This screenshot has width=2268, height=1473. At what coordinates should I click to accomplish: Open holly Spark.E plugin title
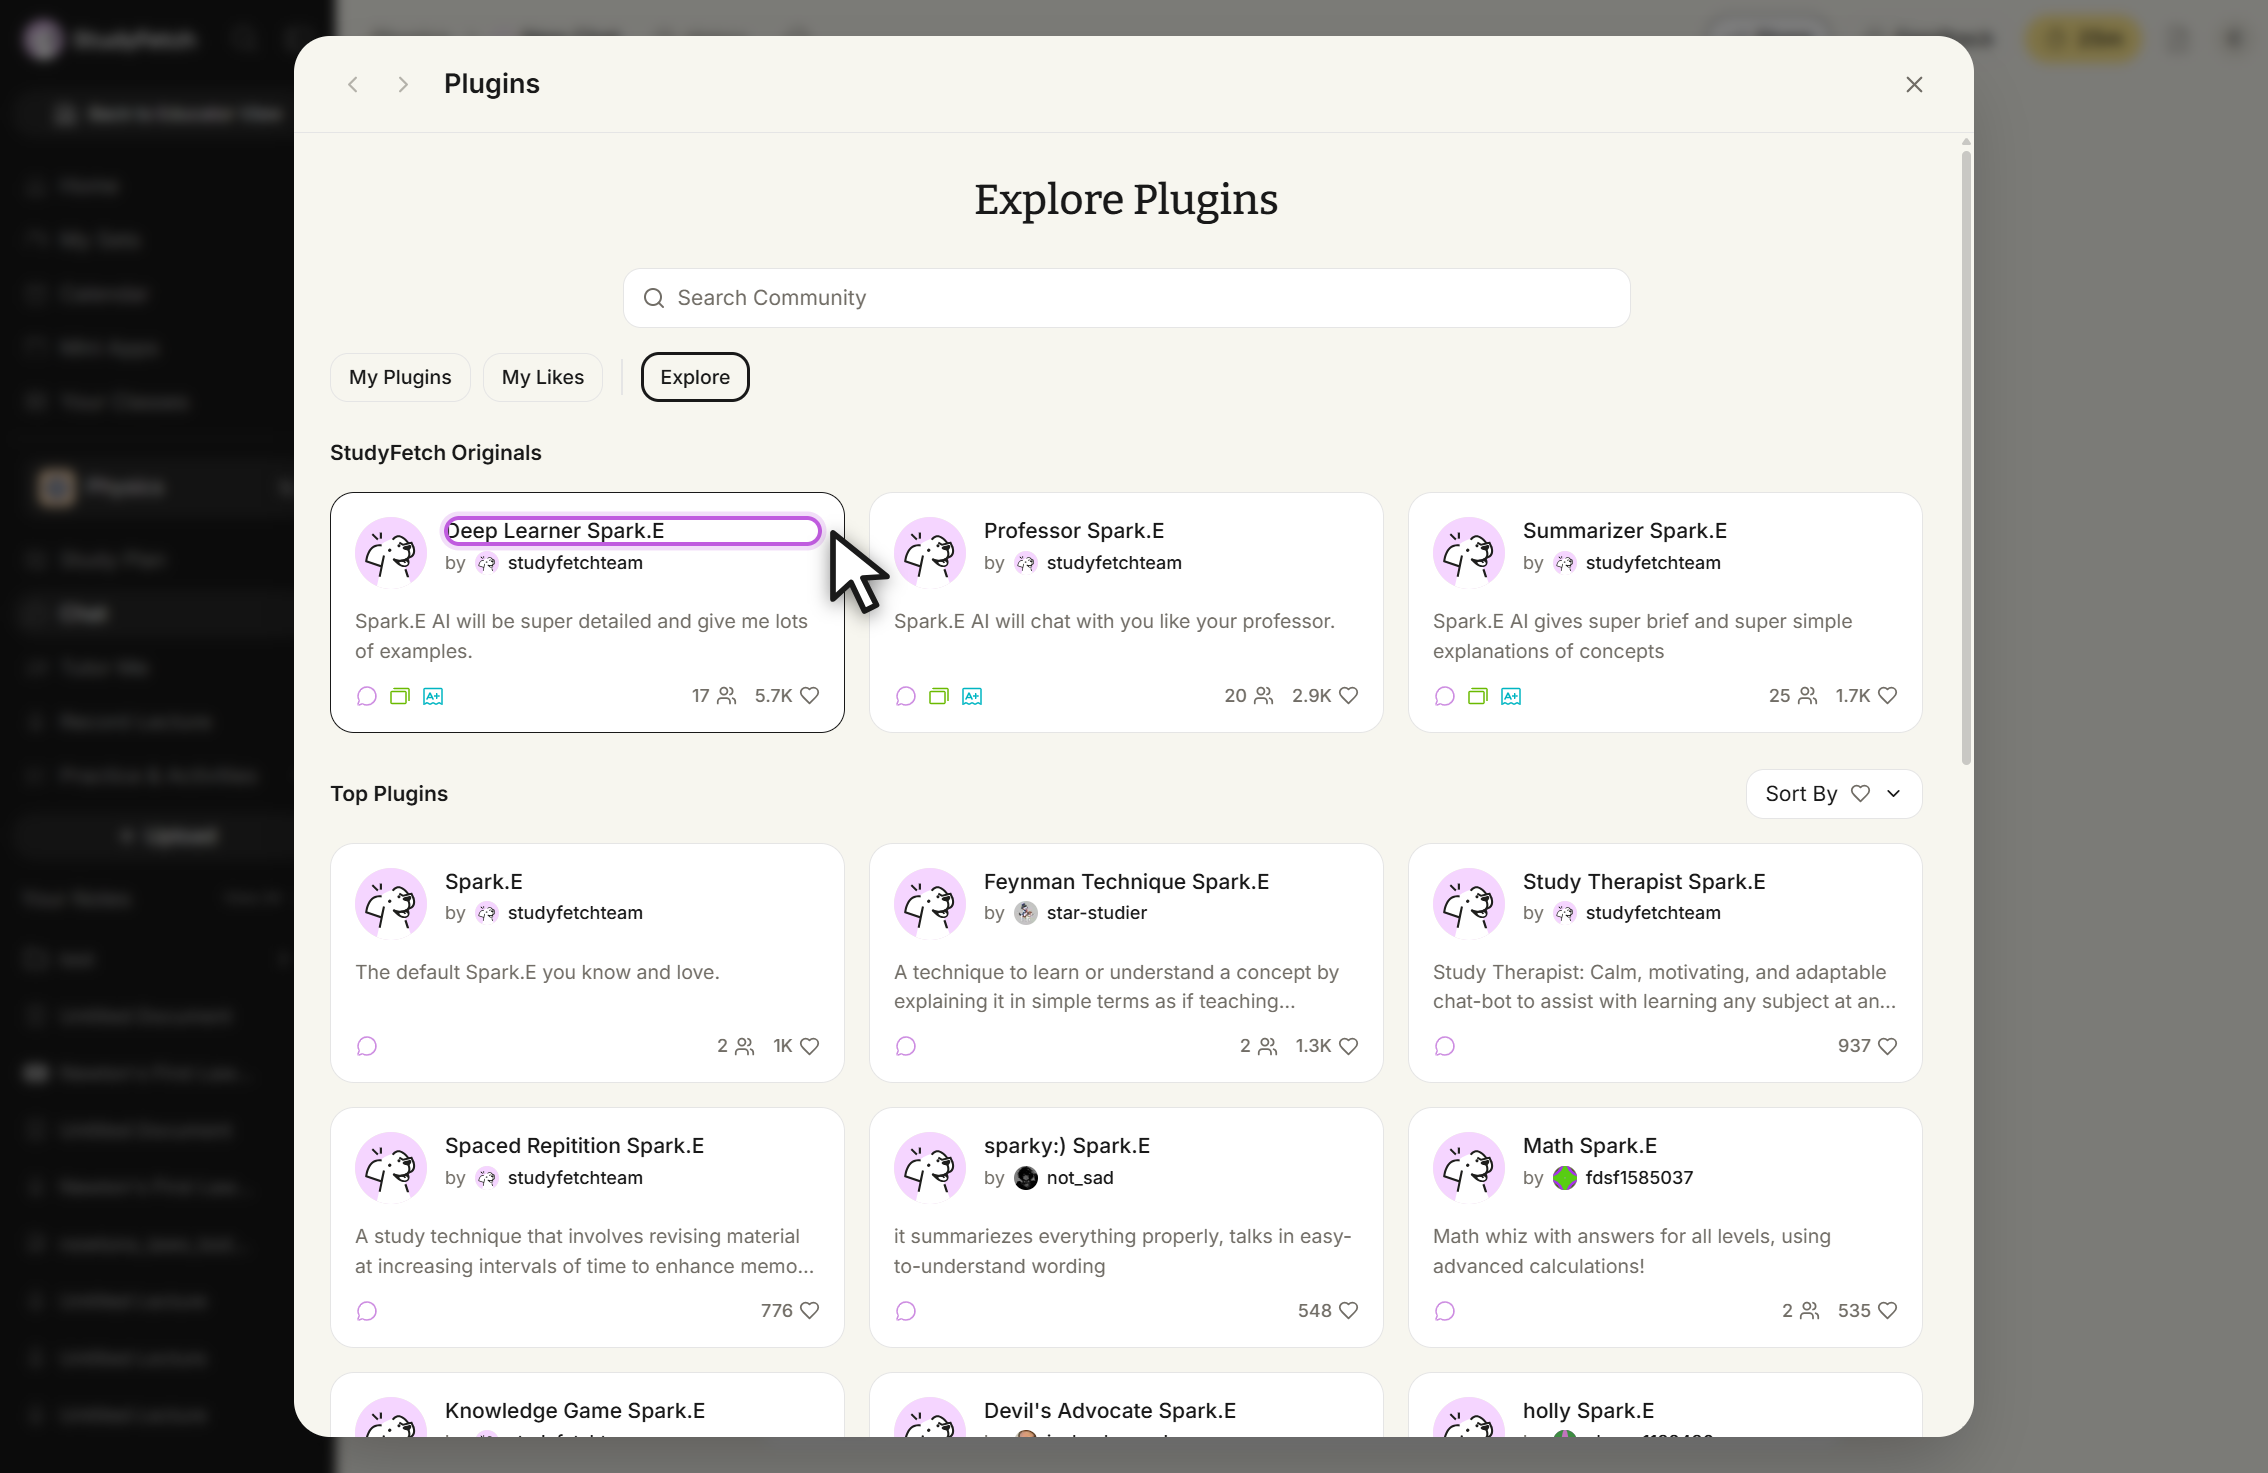tap(1588, 1411)
